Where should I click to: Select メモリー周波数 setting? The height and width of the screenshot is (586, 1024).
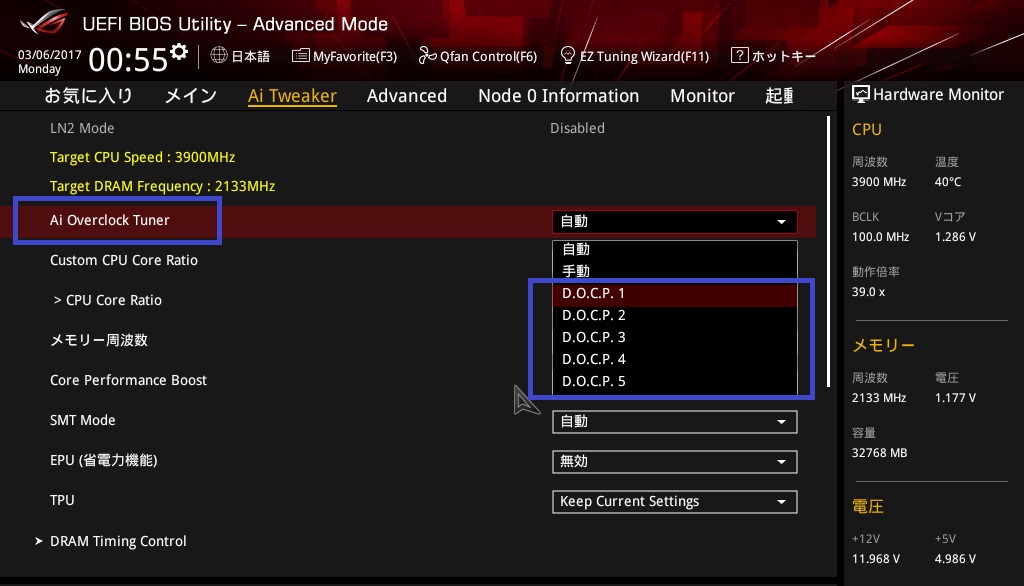click(99, 340)
